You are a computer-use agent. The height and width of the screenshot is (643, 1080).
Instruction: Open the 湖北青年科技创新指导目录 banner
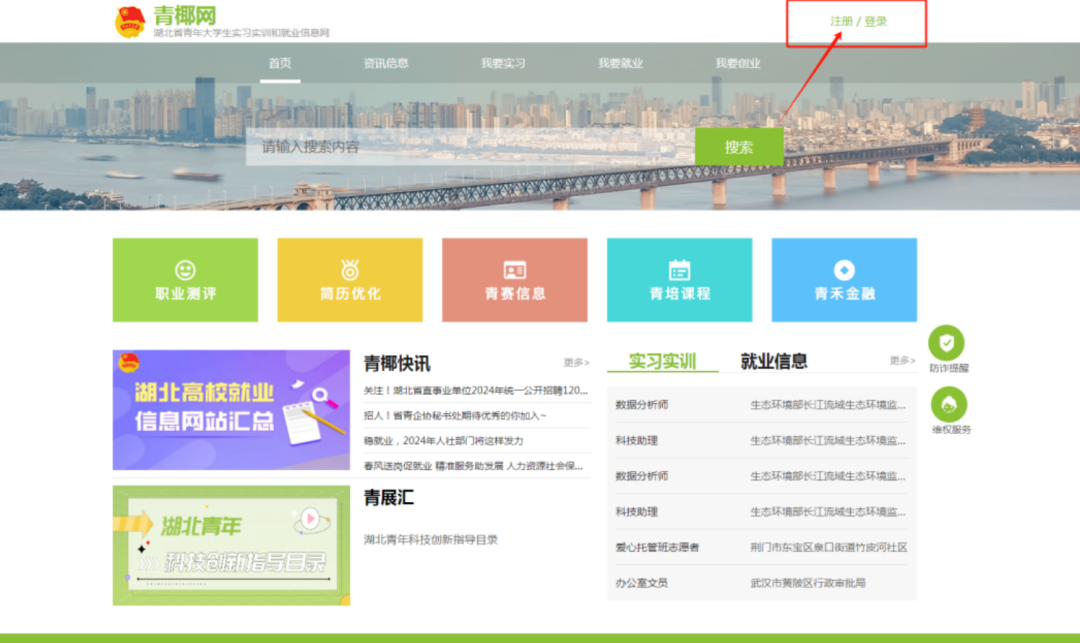(x=231, y=545)
